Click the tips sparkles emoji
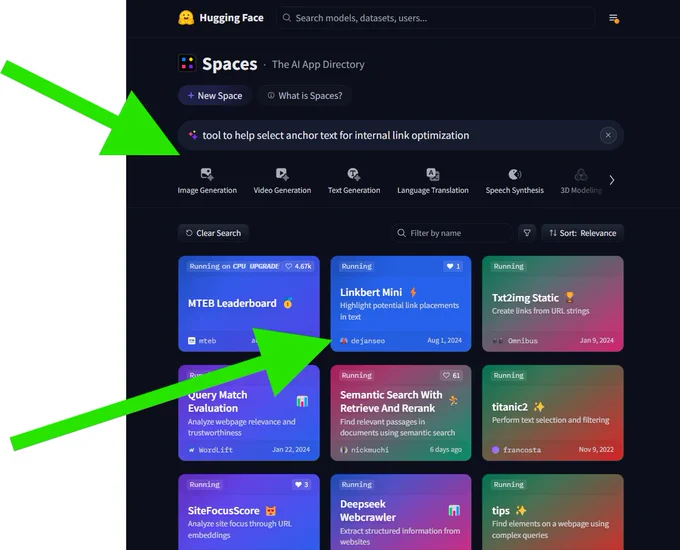 [521, 511]
